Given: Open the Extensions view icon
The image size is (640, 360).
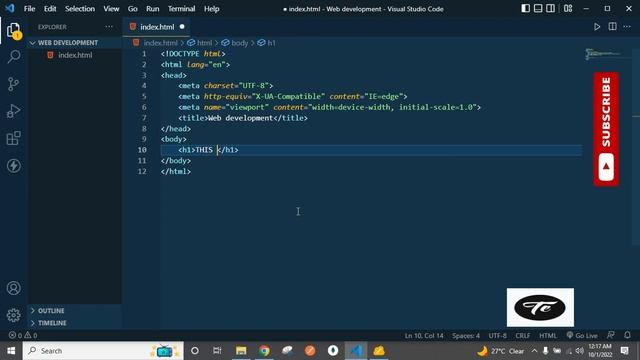Looking at the screenshot, I should tap(13, 138).
